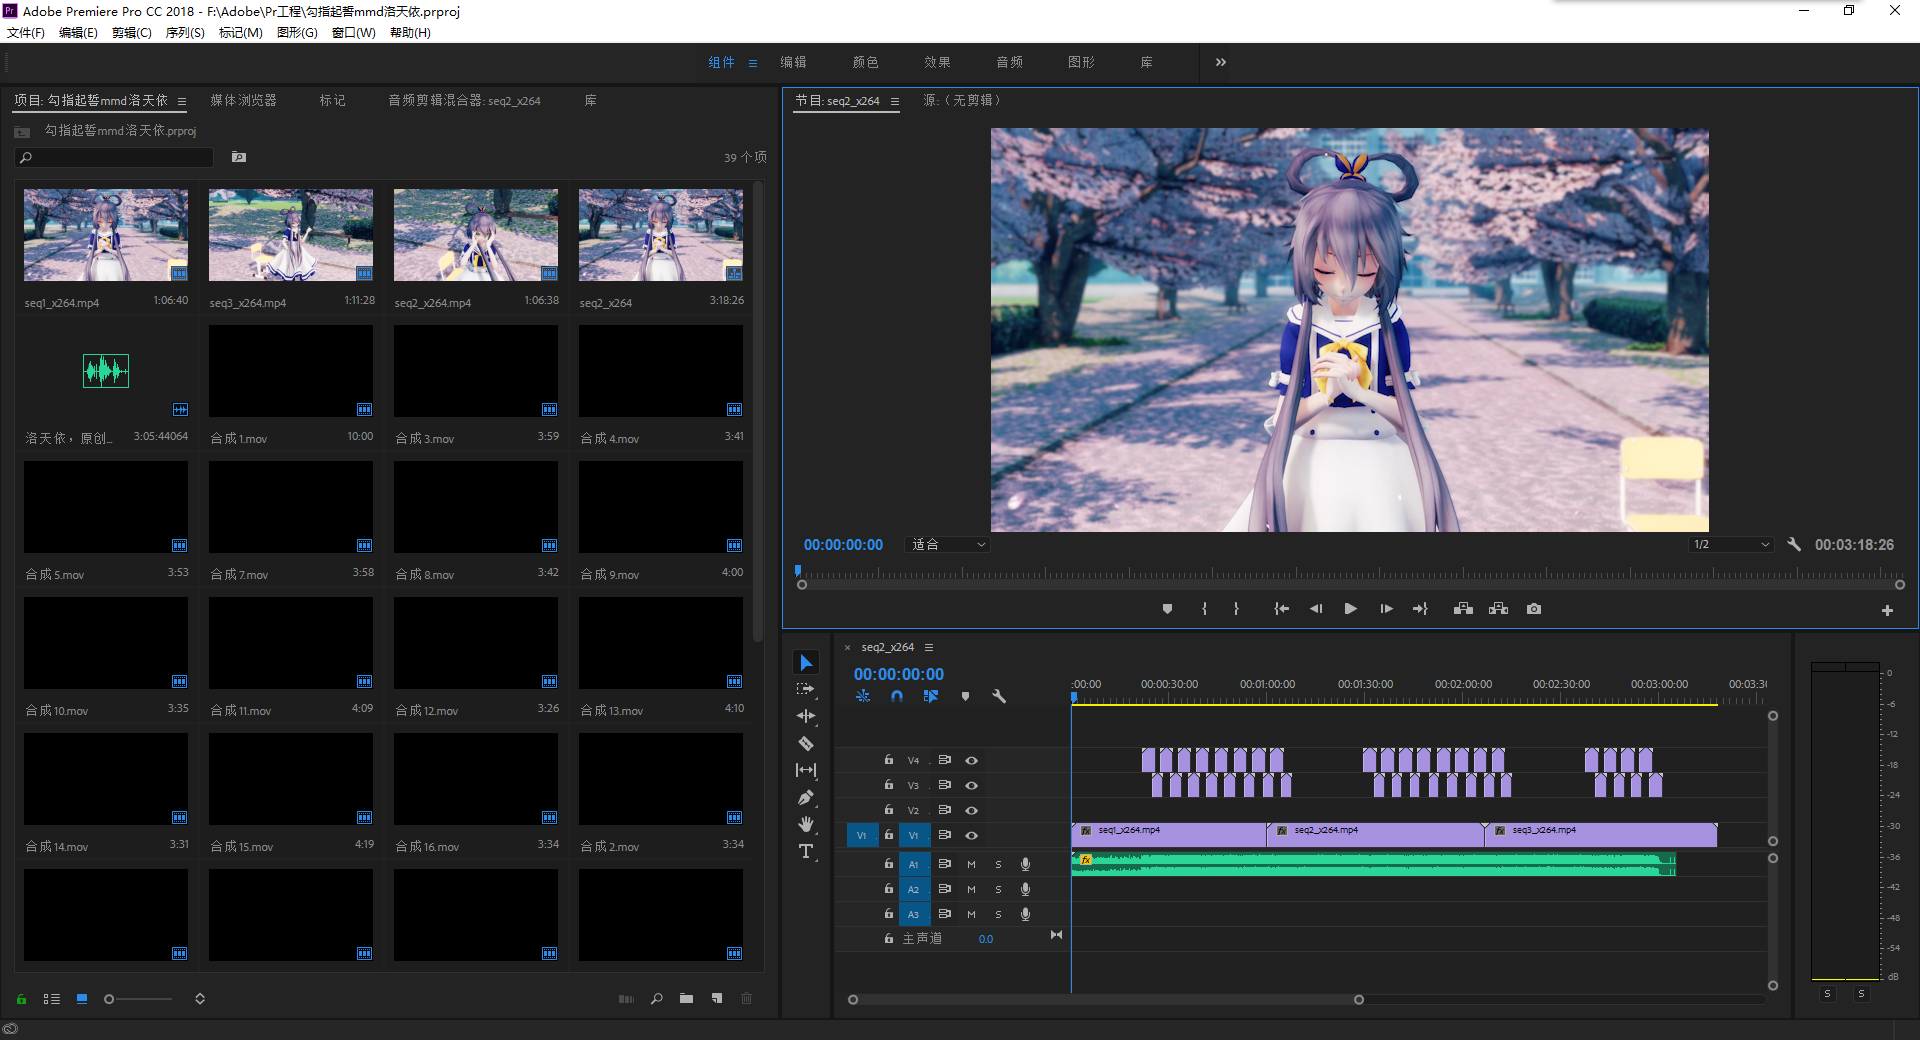1920x1040 pixels.
Task: Enable voice-over record on A3
Action: pyautogui.click(x=1025, y=914)
